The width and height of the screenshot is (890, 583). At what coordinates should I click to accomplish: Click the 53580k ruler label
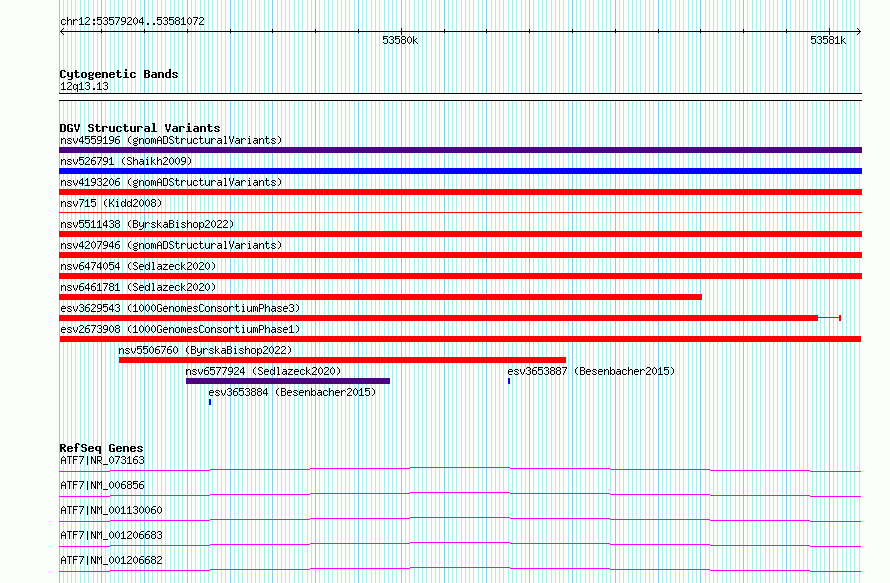[400, 40]
